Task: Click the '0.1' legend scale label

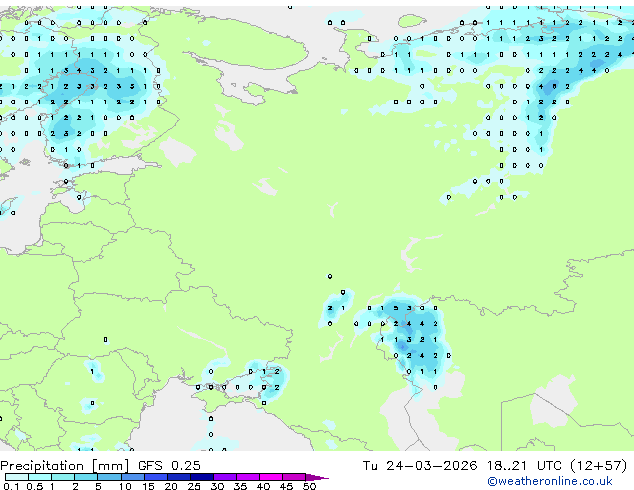Action: click(x=11, y=486)
